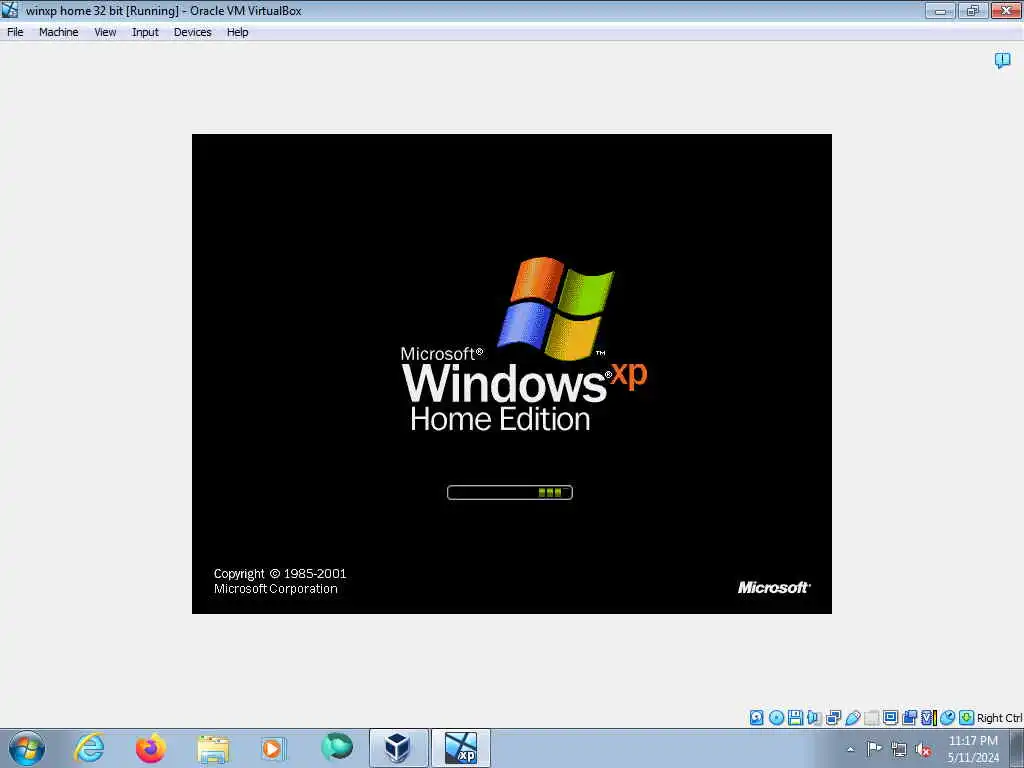Click the optical disc drive indicator
The height and width of the screenshot is (768, 1024).
[776, 718]
